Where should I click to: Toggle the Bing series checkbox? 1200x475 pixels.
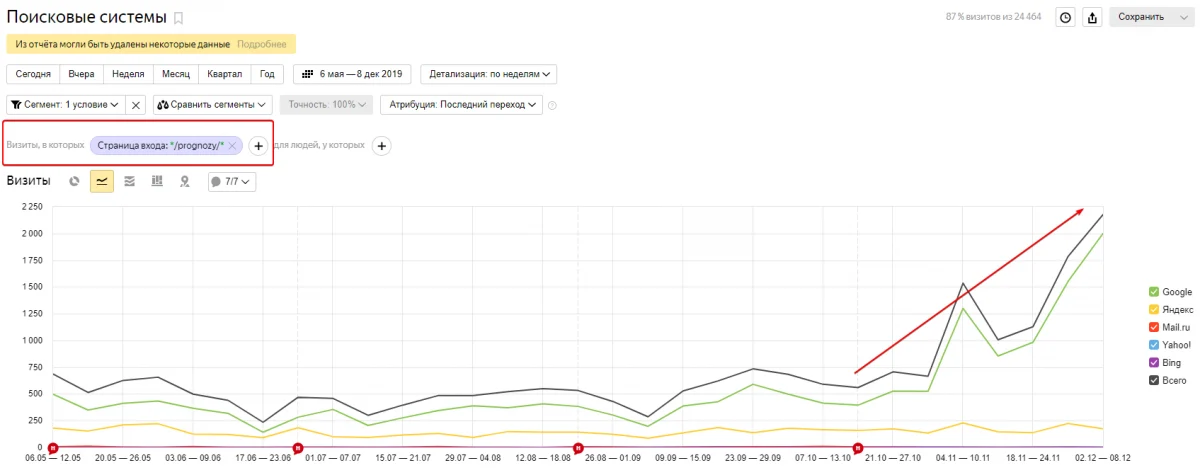1154,362
